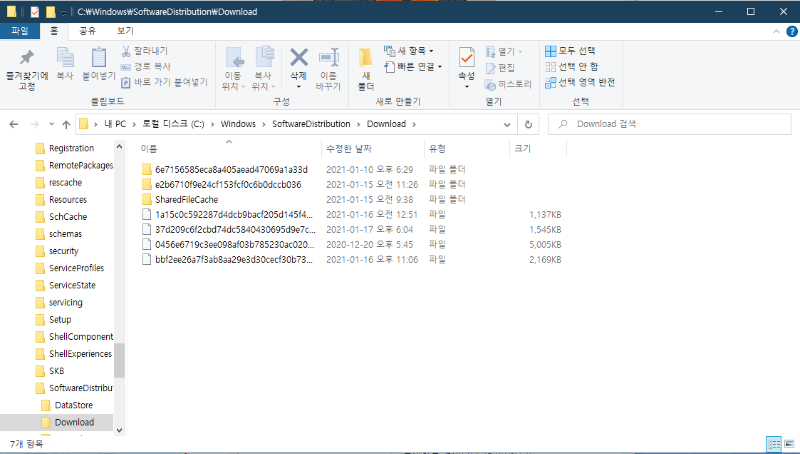Select the DataStore folder in tree
The height and width of the screenshot is (454, 800).
73,405
